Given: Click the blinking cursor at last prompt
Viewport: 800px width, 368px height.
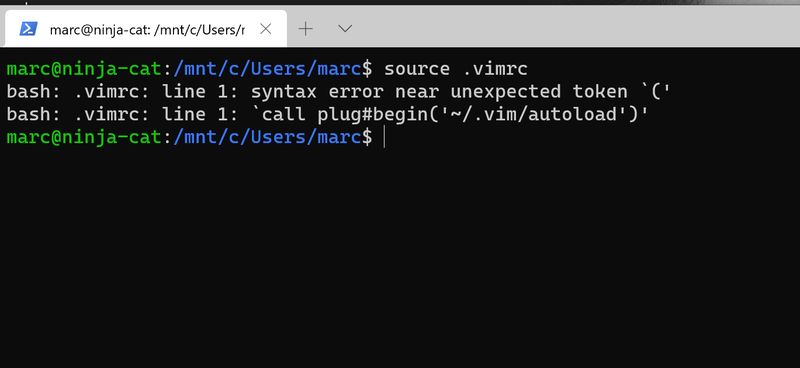Looking at the screenshot, I should click(384, 138).
